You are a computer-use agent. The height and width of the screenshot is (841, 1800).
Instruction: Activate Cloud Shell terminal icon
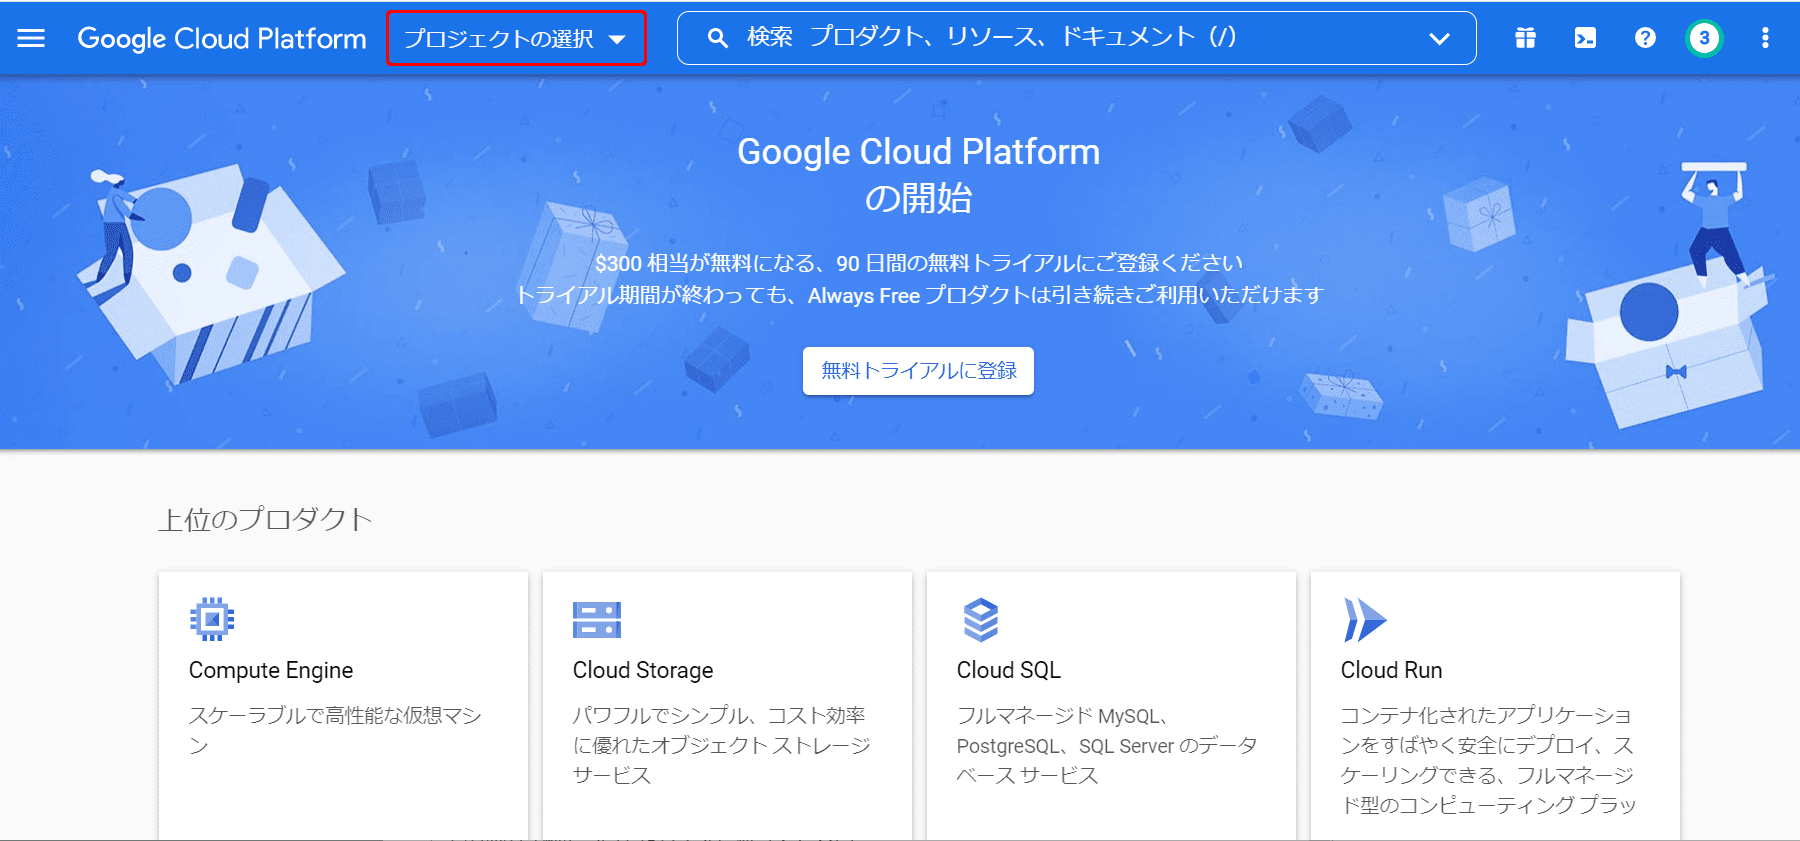click(1585, 38)
